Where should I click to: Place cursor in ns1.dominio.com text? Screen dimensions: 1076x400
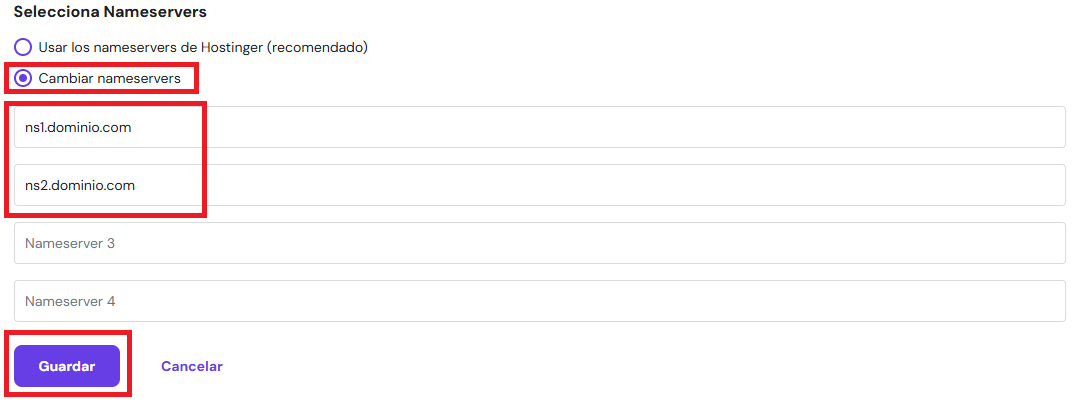tap(79, 128)
